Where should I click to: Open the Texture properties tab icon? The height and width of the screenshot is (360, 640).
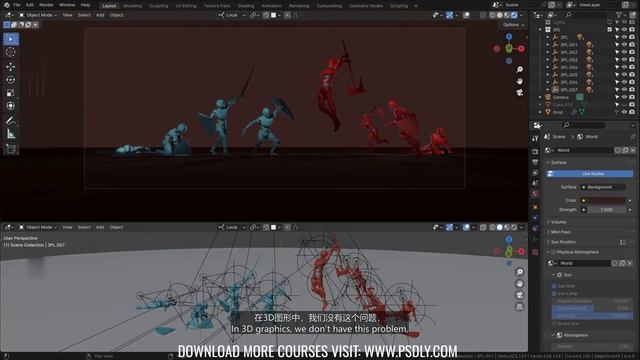point(535,253)
